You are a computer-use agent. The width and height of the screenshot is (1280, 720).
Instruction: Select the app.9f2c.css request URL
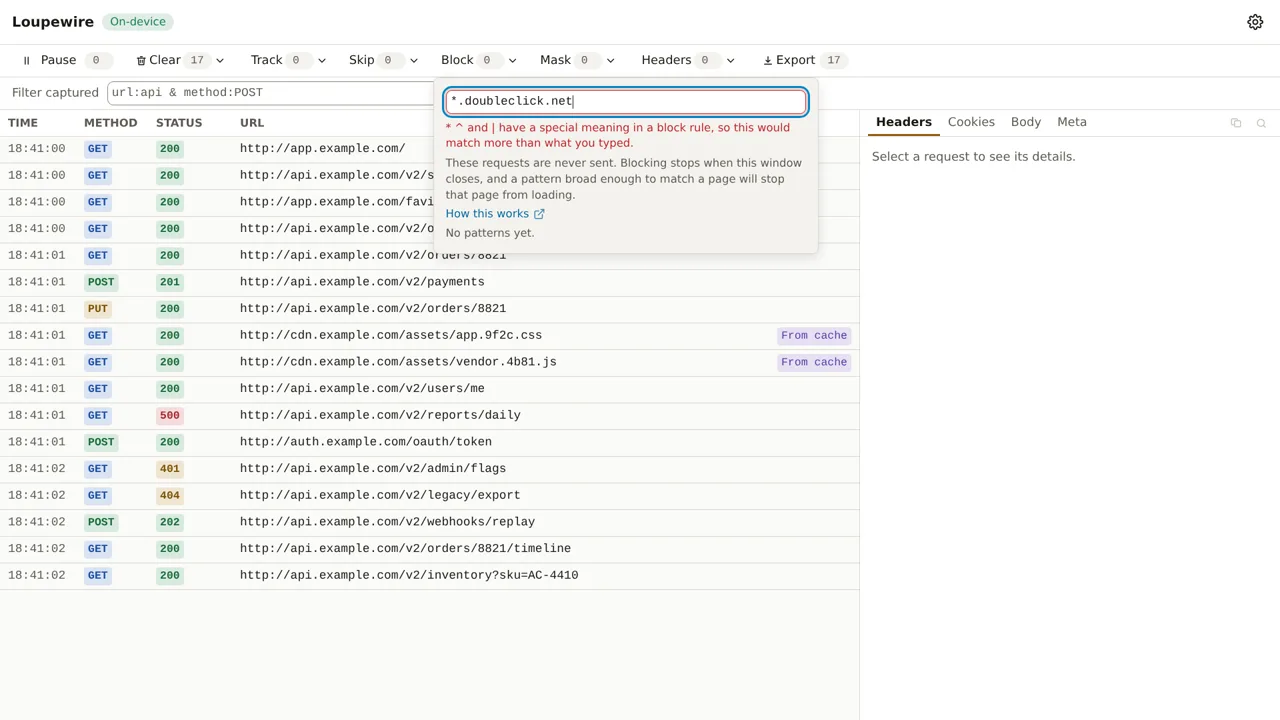coord(391,335)
